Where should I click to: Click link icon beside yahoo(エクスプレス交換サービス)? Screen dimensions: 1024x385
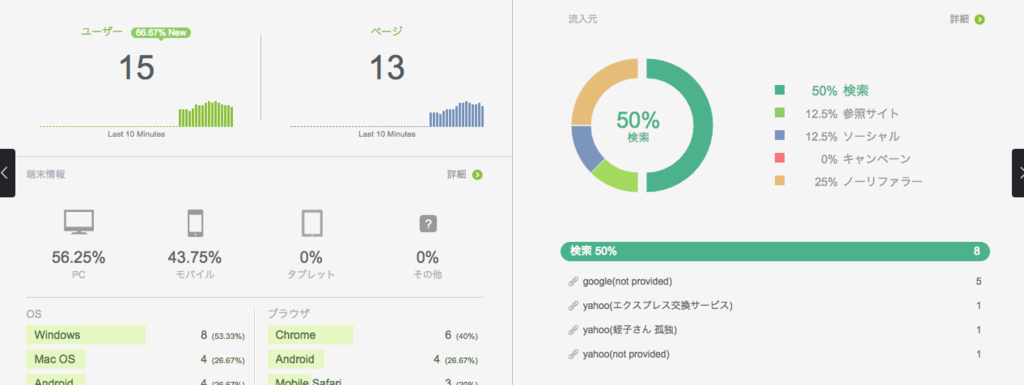click(573, 305)
